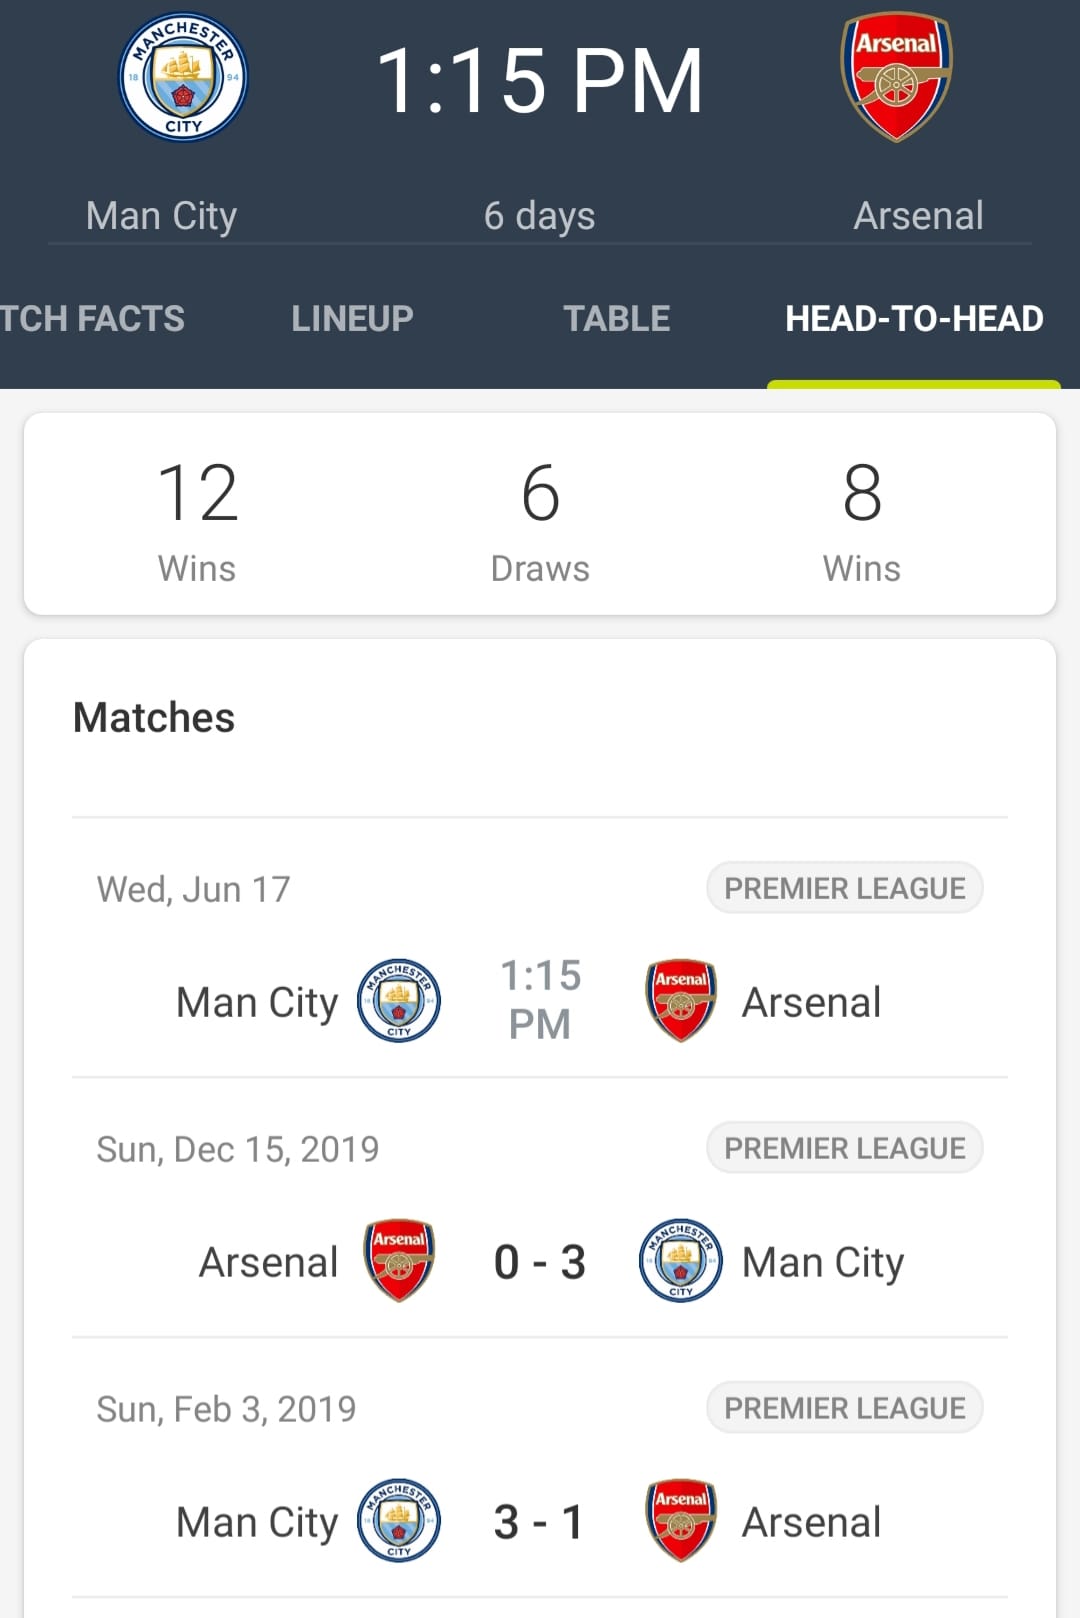The image size is (1080, 1618).
Task: Tap the Arsenal badge in the Feb 3, 2019 match
Action: [681, 1520]
